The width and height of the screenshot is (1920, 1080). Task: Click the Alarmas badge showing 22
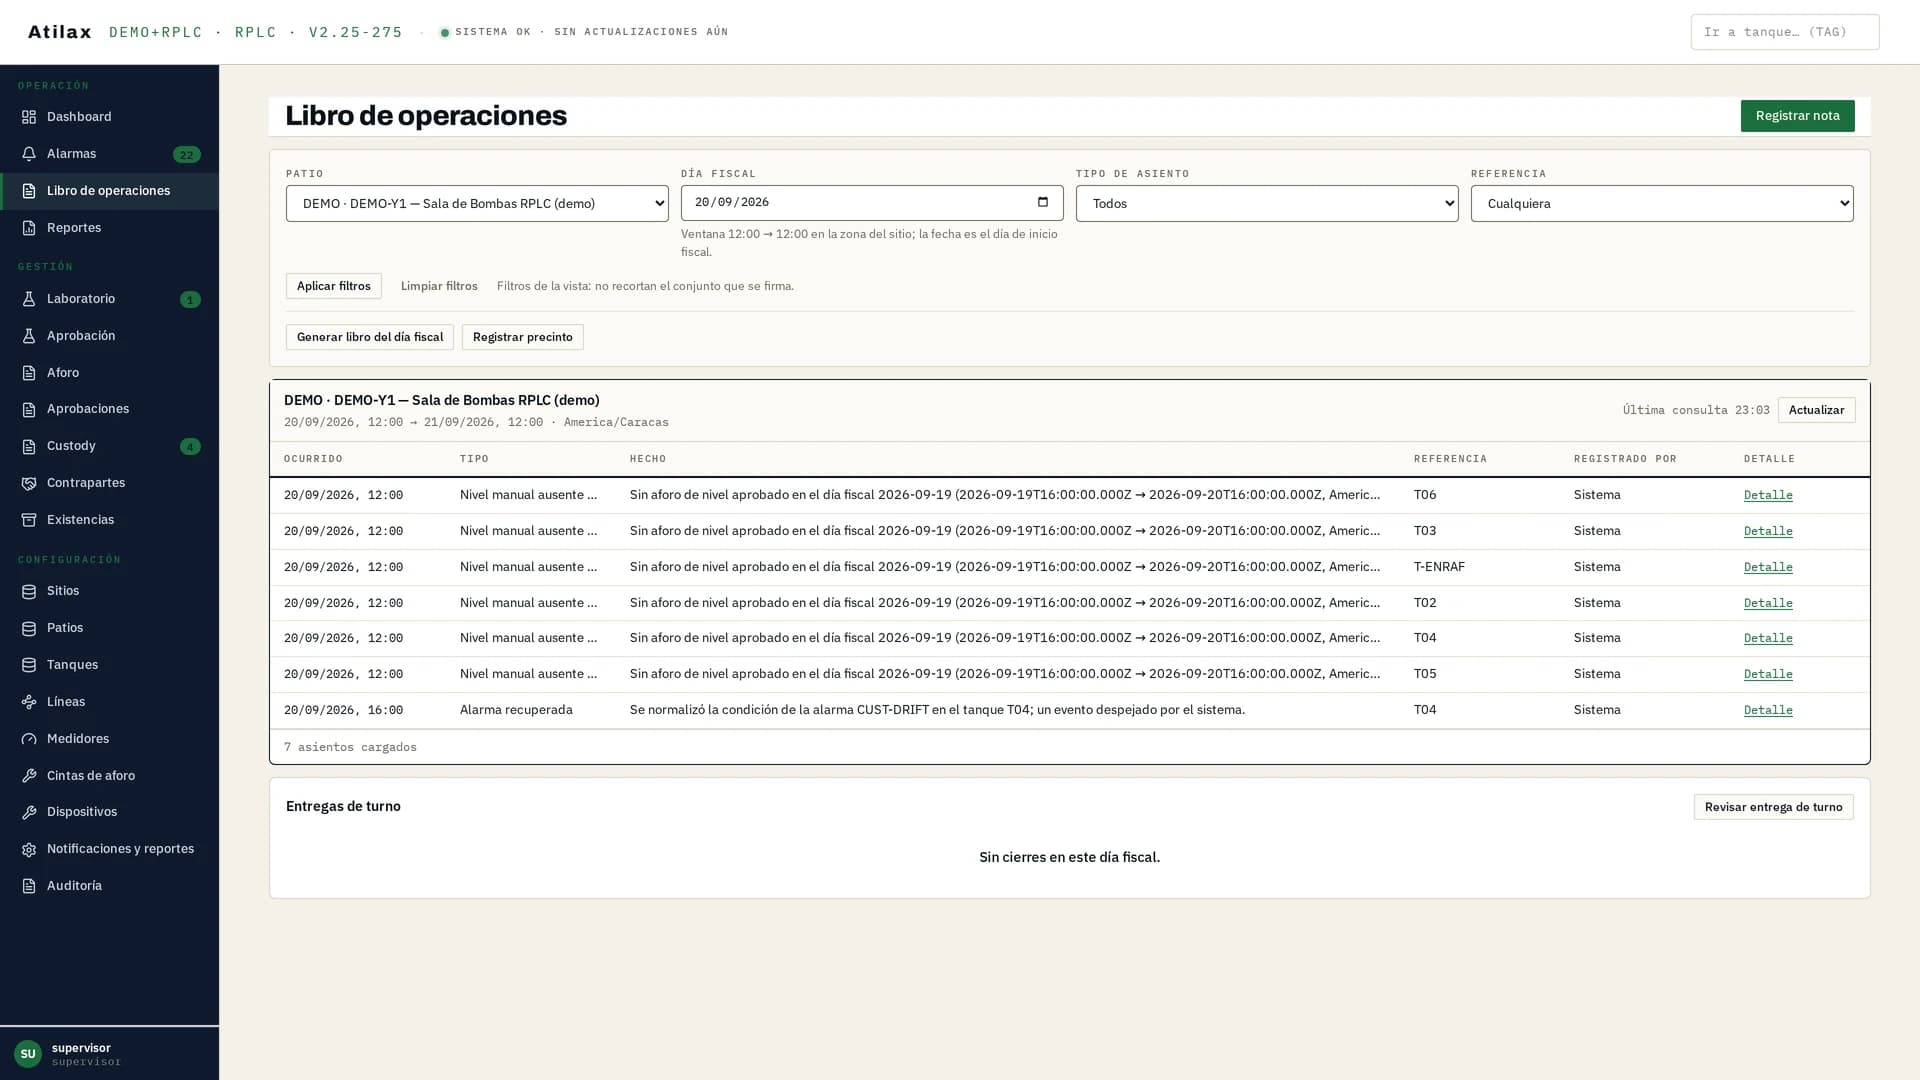187,155
